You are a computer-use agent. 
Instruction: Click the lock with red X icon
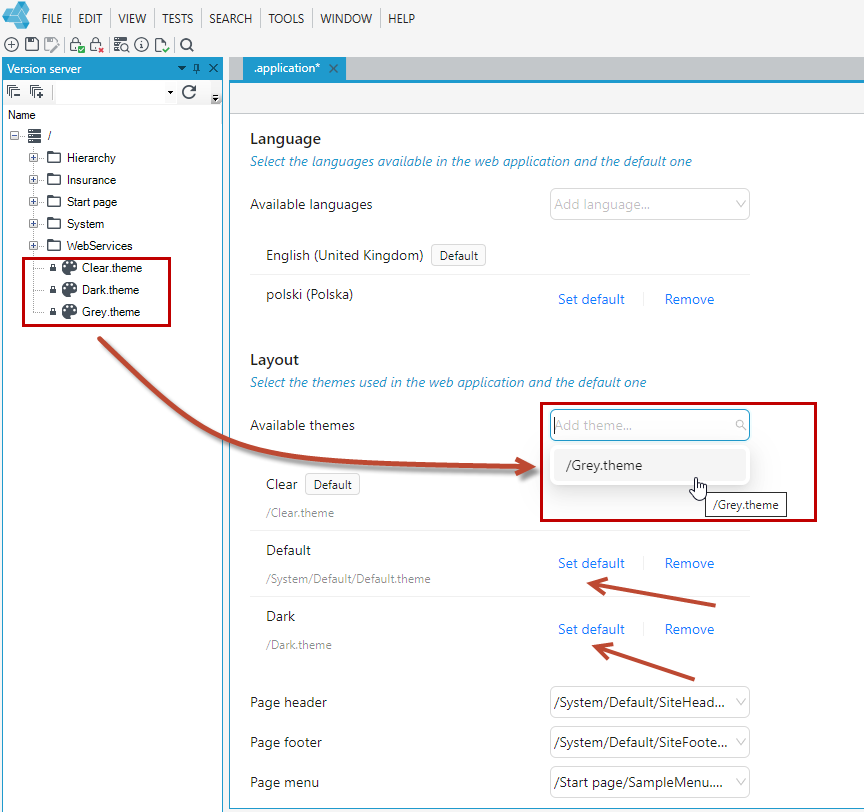(96, 45)
